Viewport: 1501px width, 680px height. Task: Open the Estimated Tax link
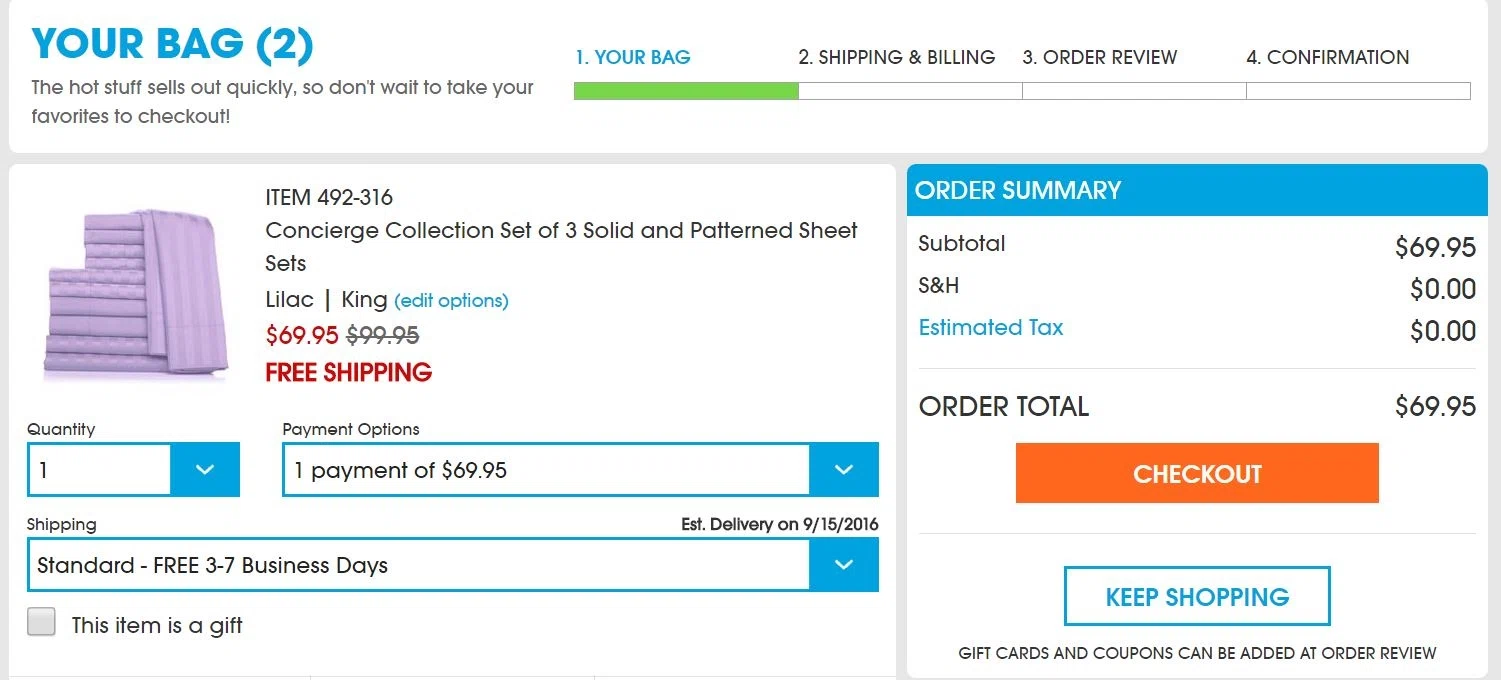991,327
